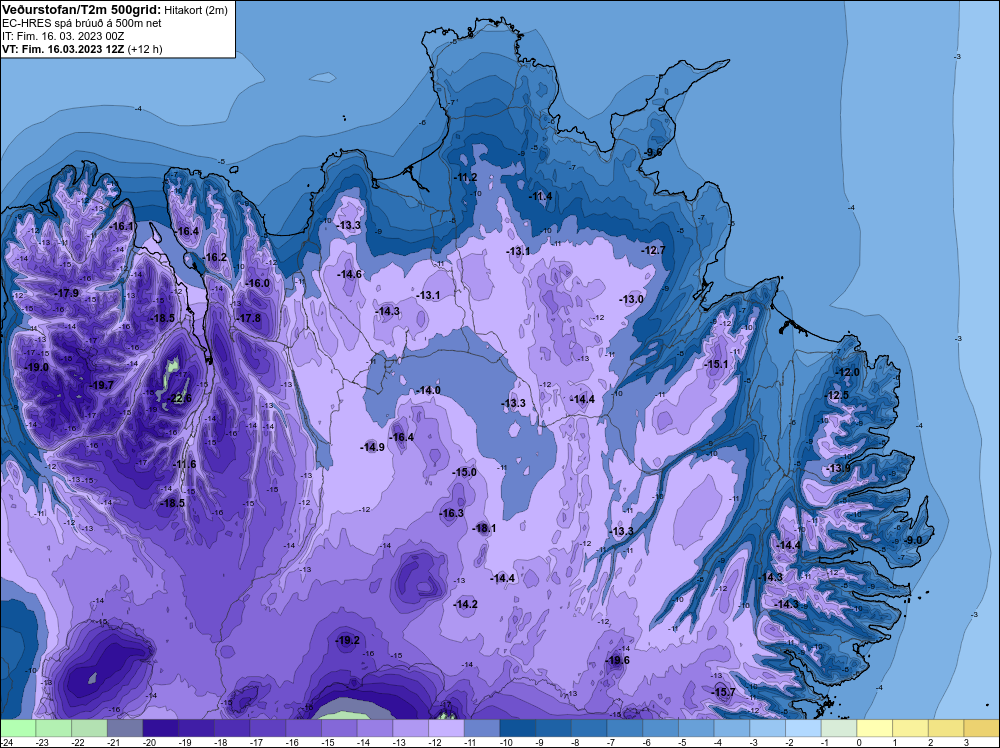1000x748 pixels.
Task: Click the legend swatch between 0 and 1
Action: pyautogui.click(x=875, y=728)
